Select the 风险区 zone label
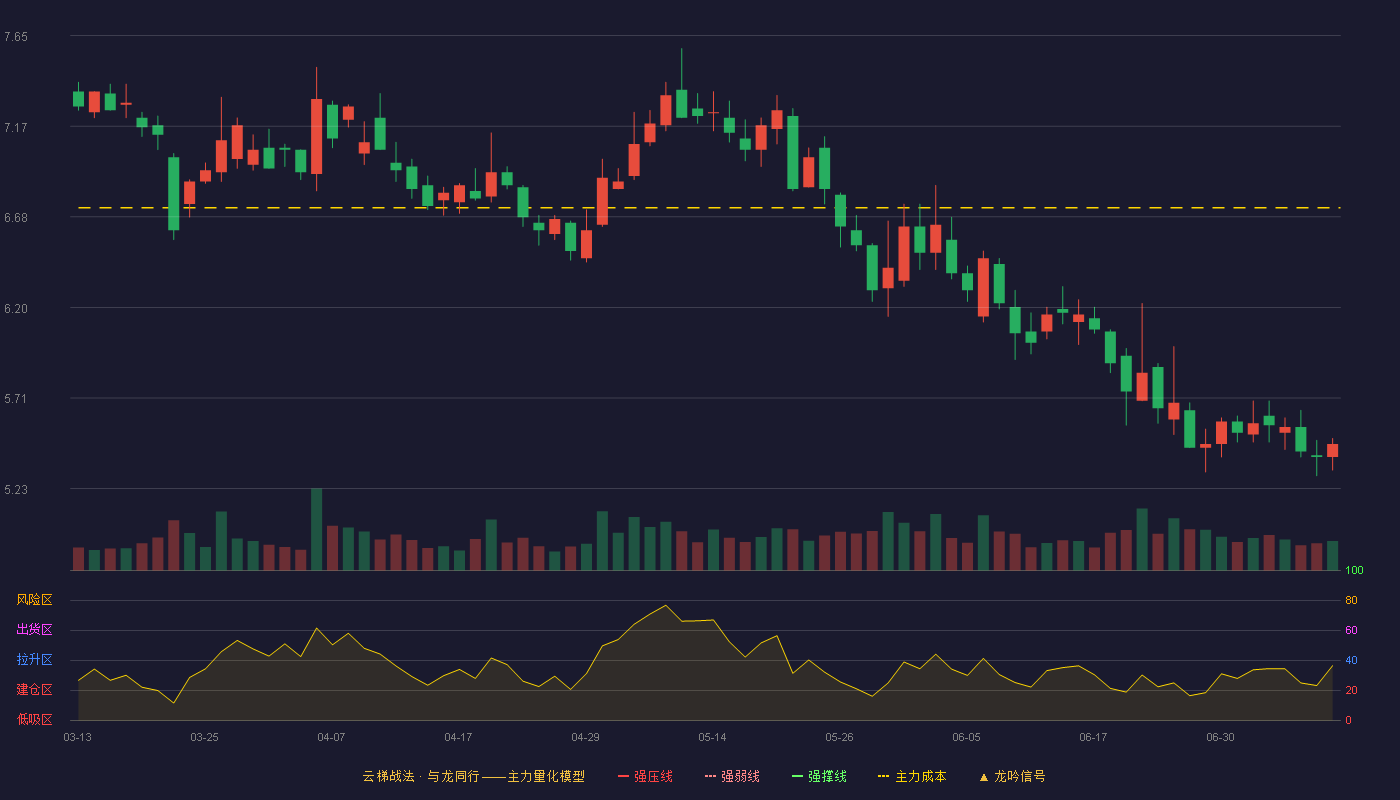 click(34, 600)
